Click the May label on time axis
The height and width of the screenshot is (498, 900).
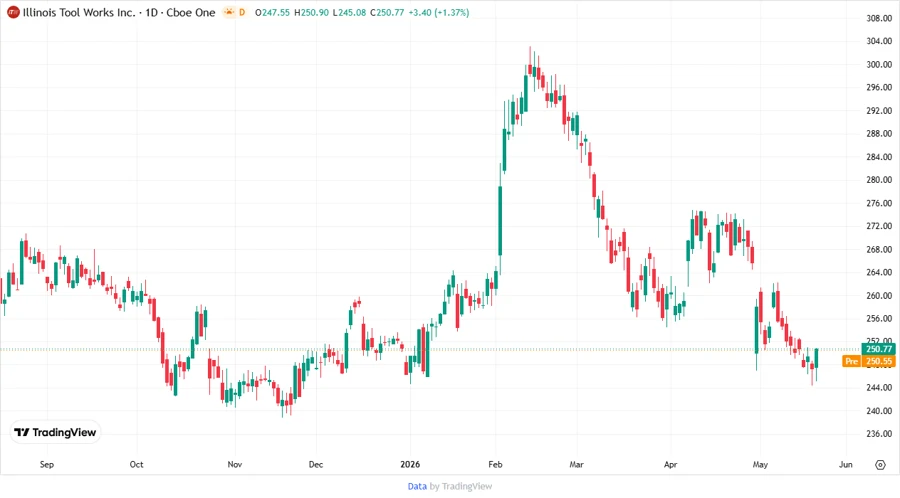point(760,464)
